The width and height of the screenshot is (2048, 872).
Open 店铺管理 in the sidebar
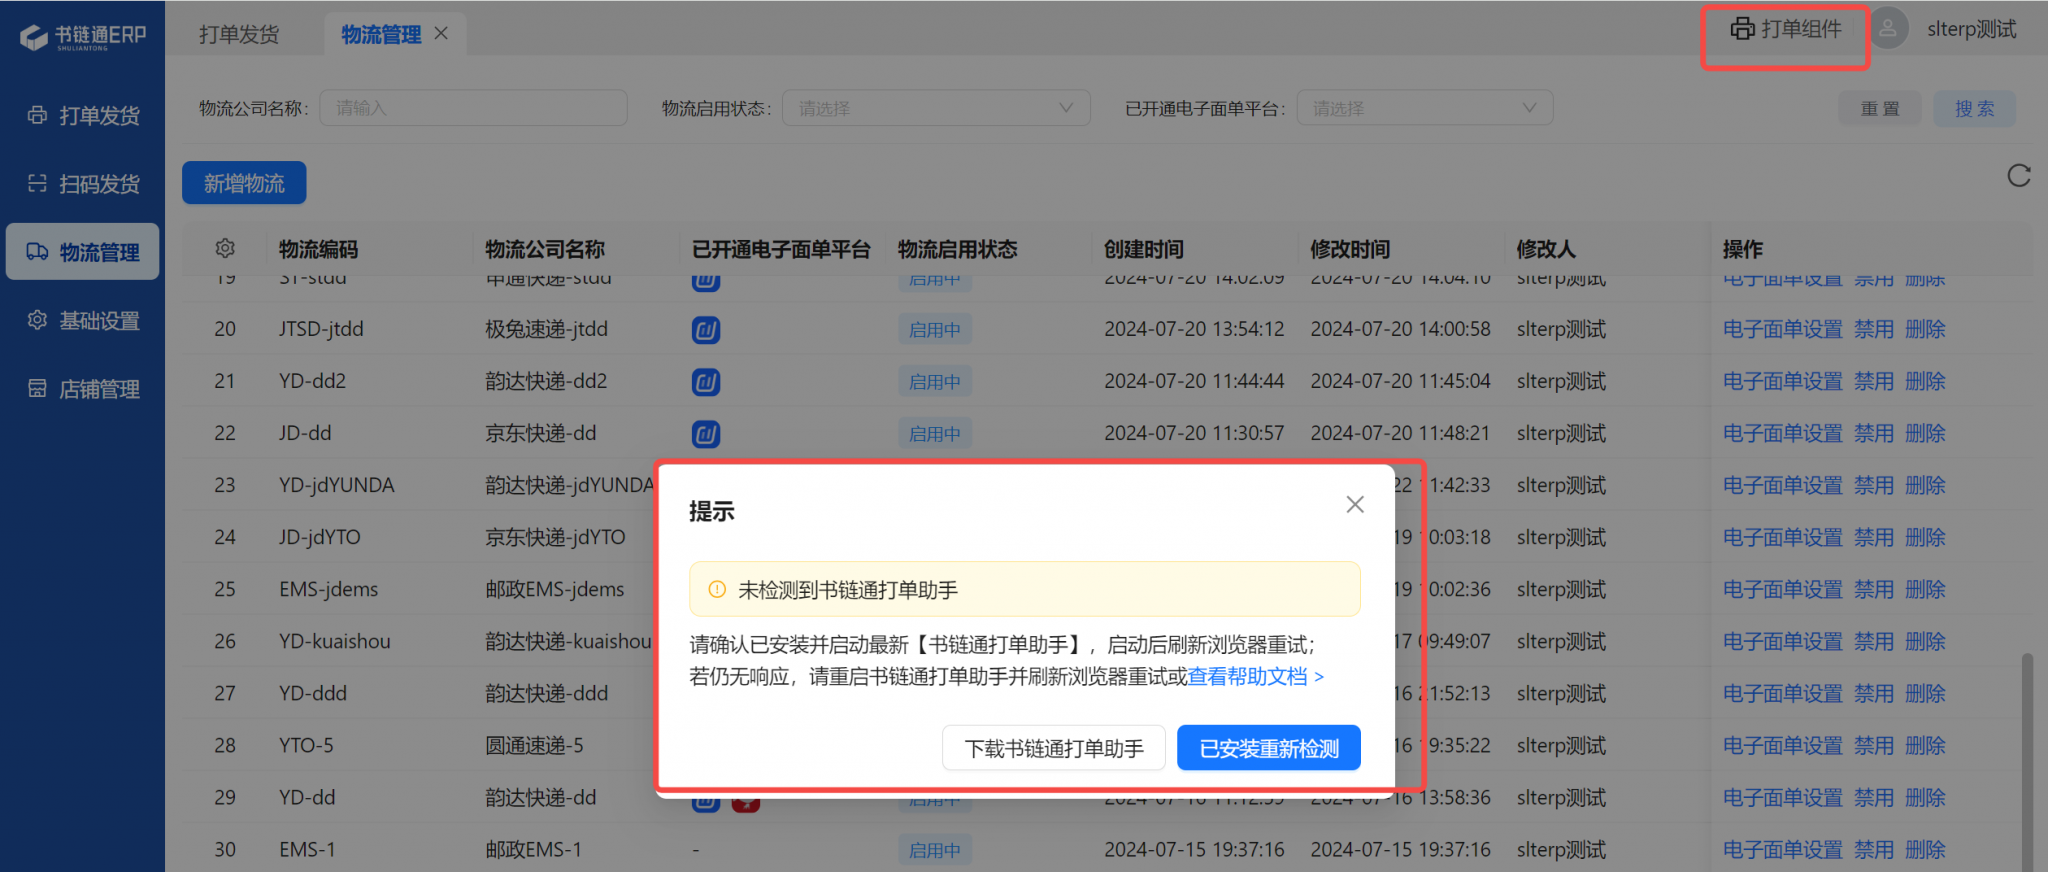pyautogui.click(x=83, y=389)
